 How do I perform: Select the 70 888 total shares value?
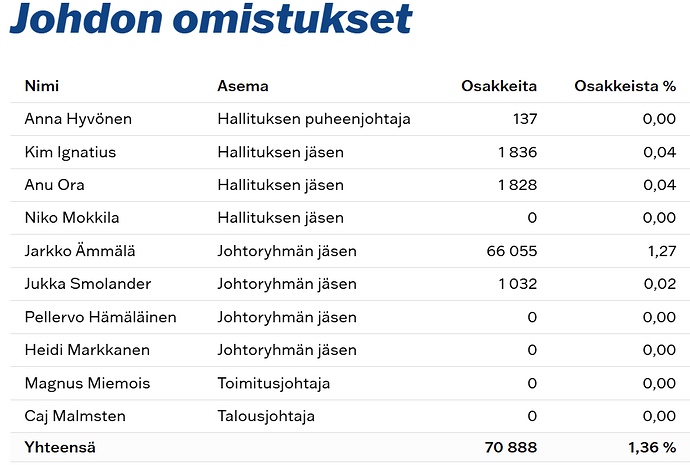tap(511, 447)
